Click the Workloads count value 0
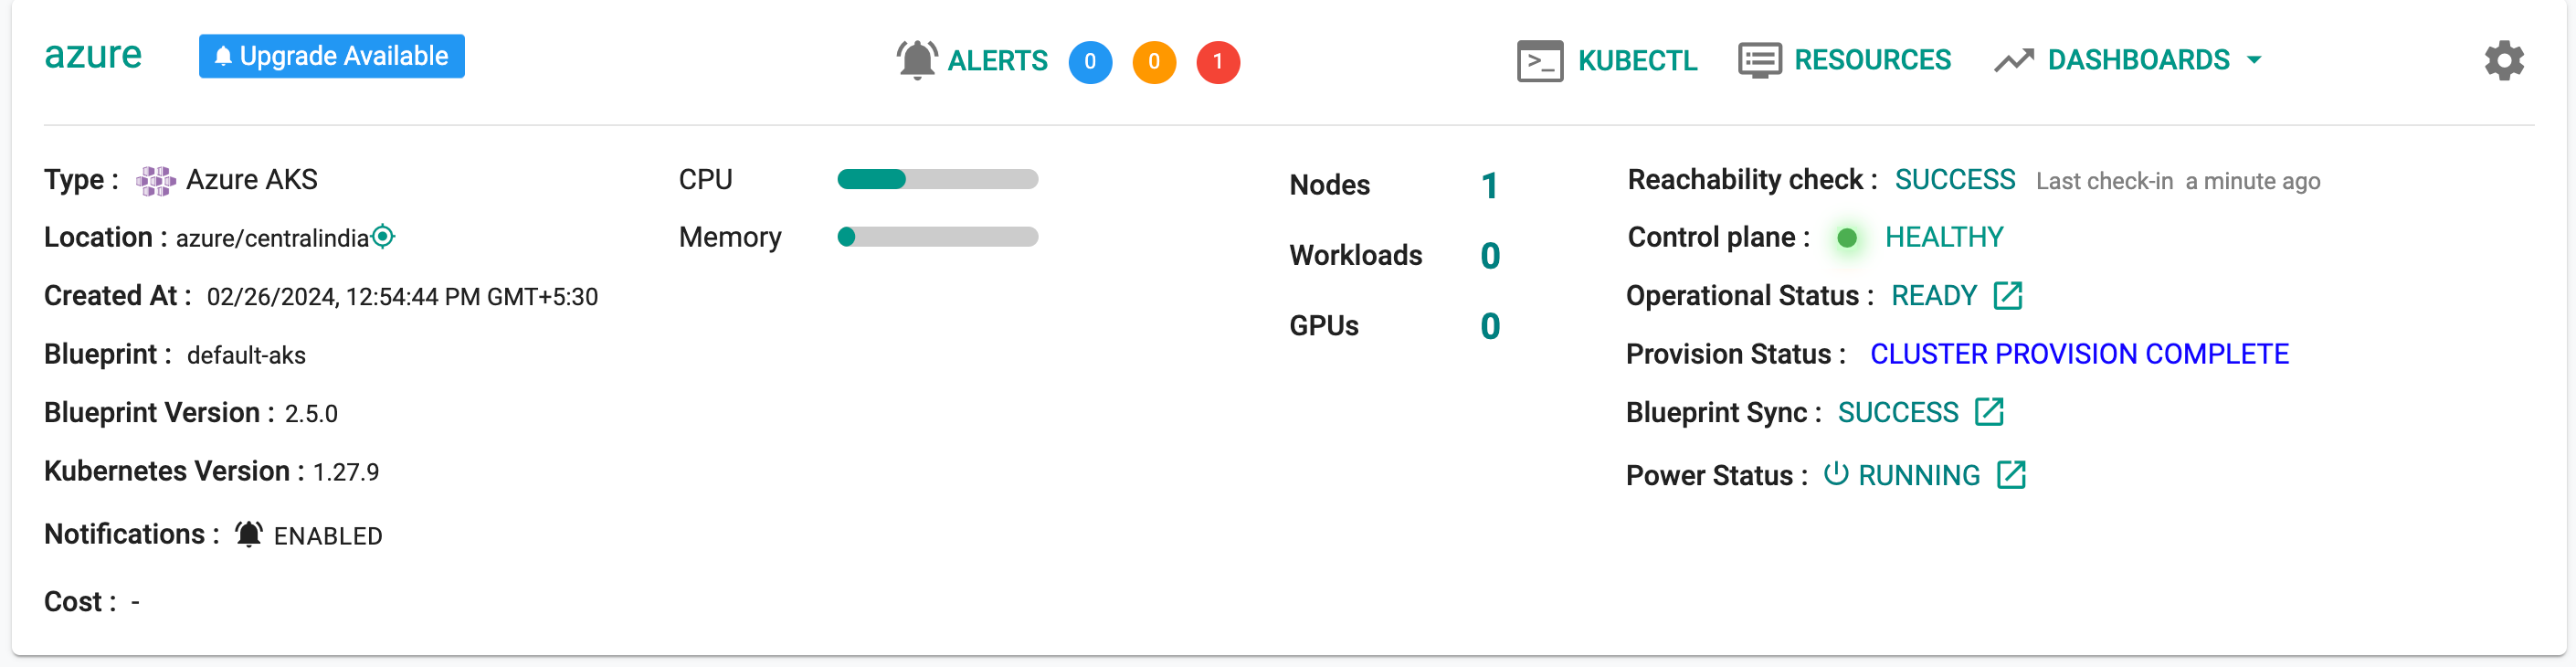The height and width of the screenshot is (667, 2576). point(1490,256)
